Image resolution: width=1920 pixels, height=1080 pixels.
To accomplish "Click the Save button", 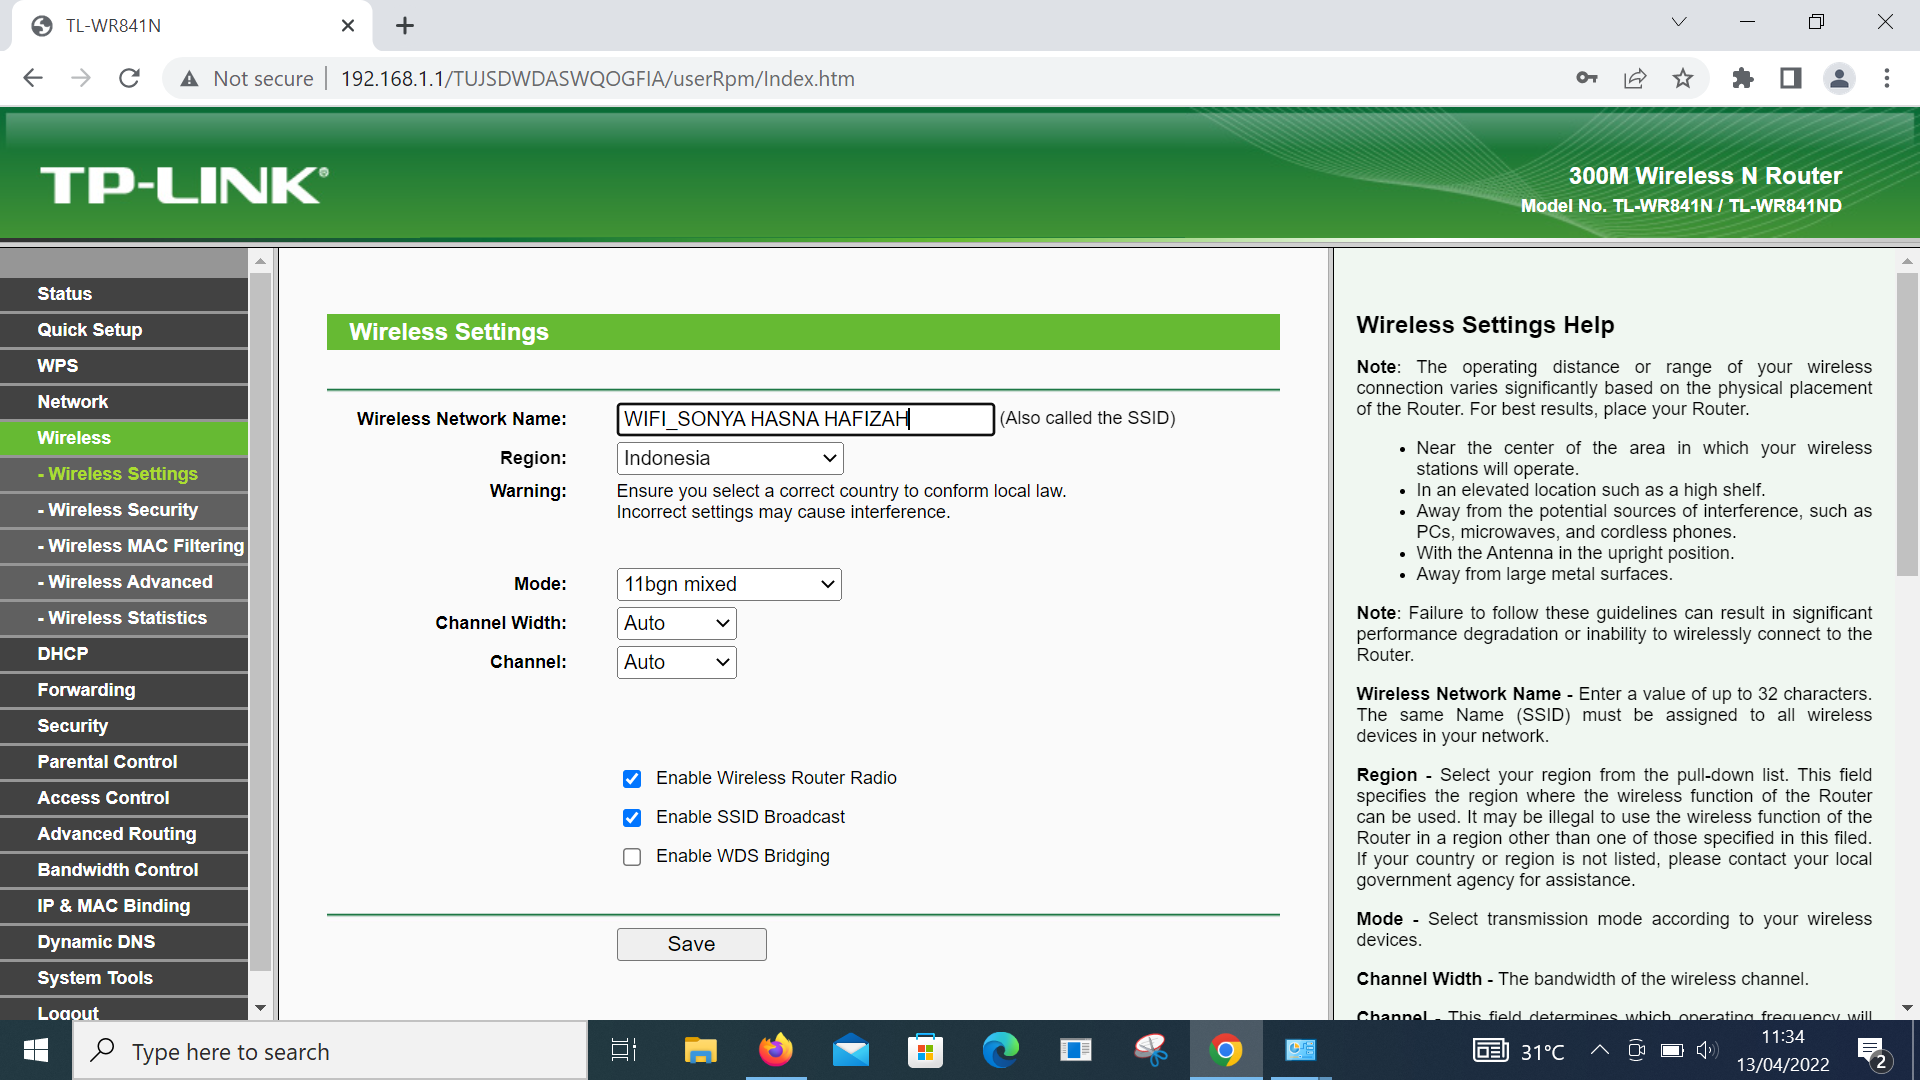I will click(x=691, y=944).
